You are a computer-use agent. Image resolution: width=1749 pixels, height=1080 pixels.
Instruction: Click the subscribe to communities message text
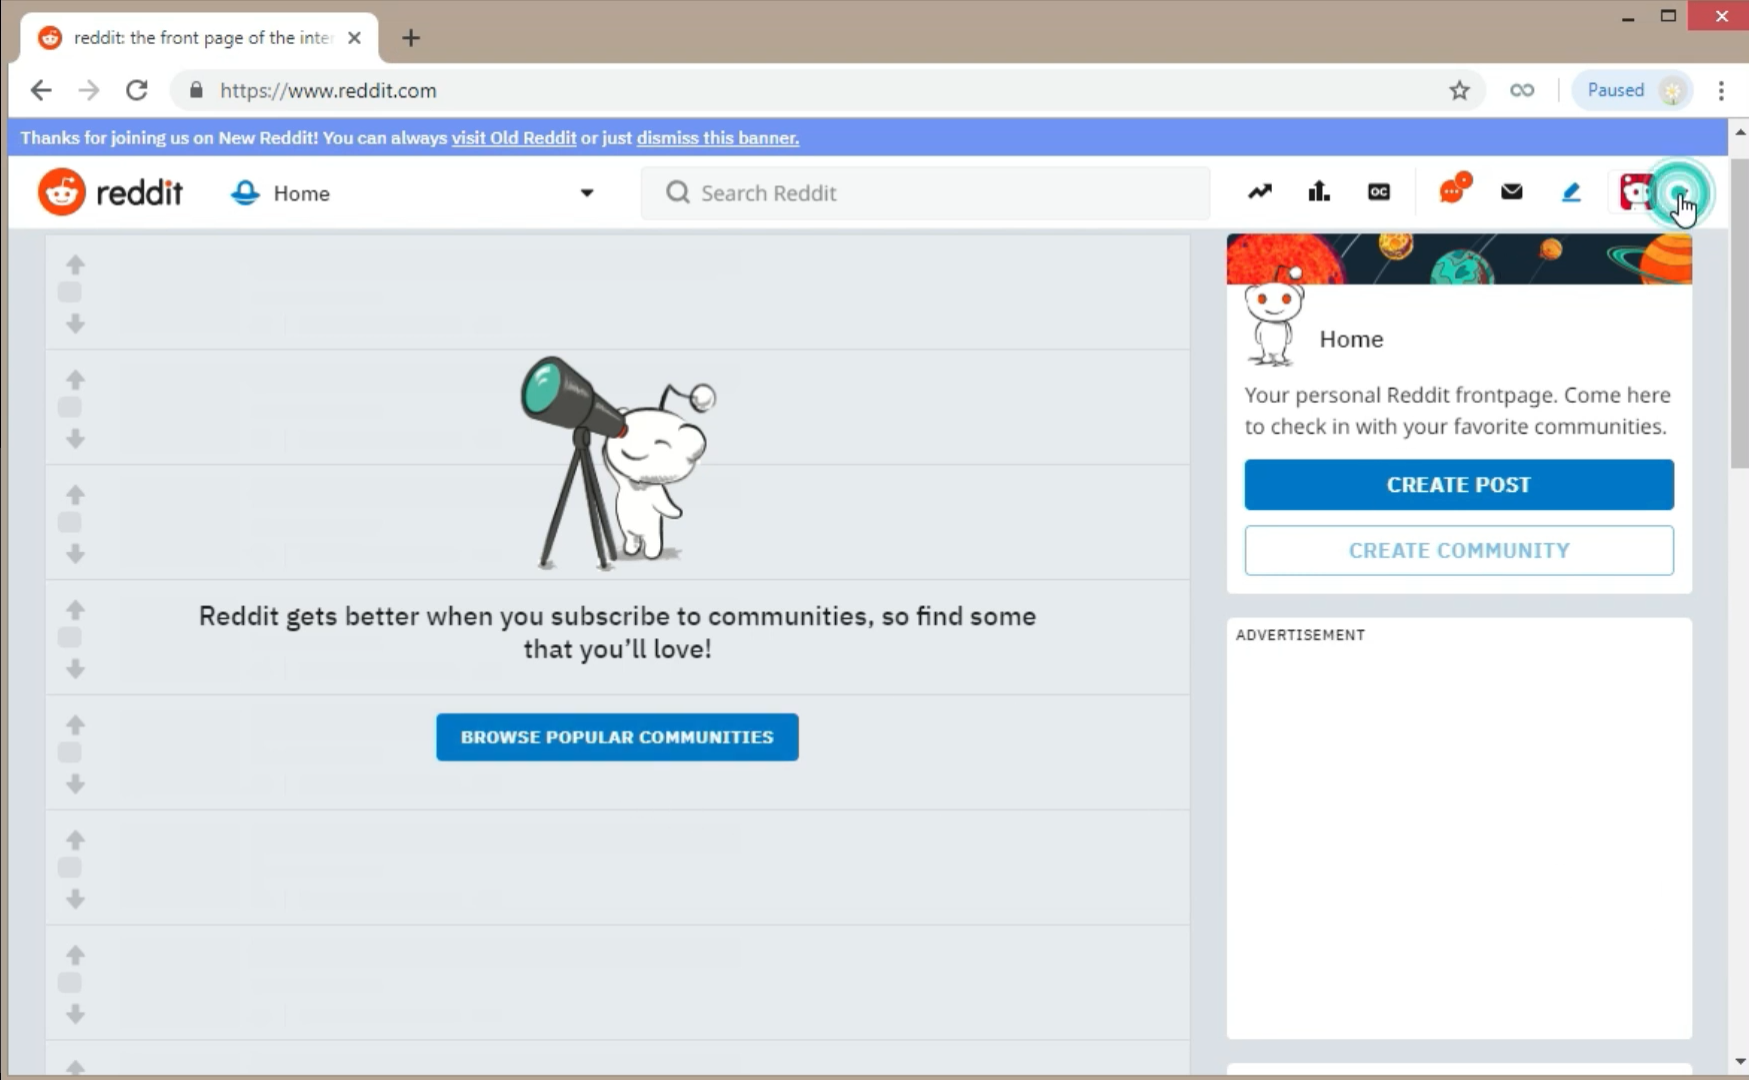point(617,632)
